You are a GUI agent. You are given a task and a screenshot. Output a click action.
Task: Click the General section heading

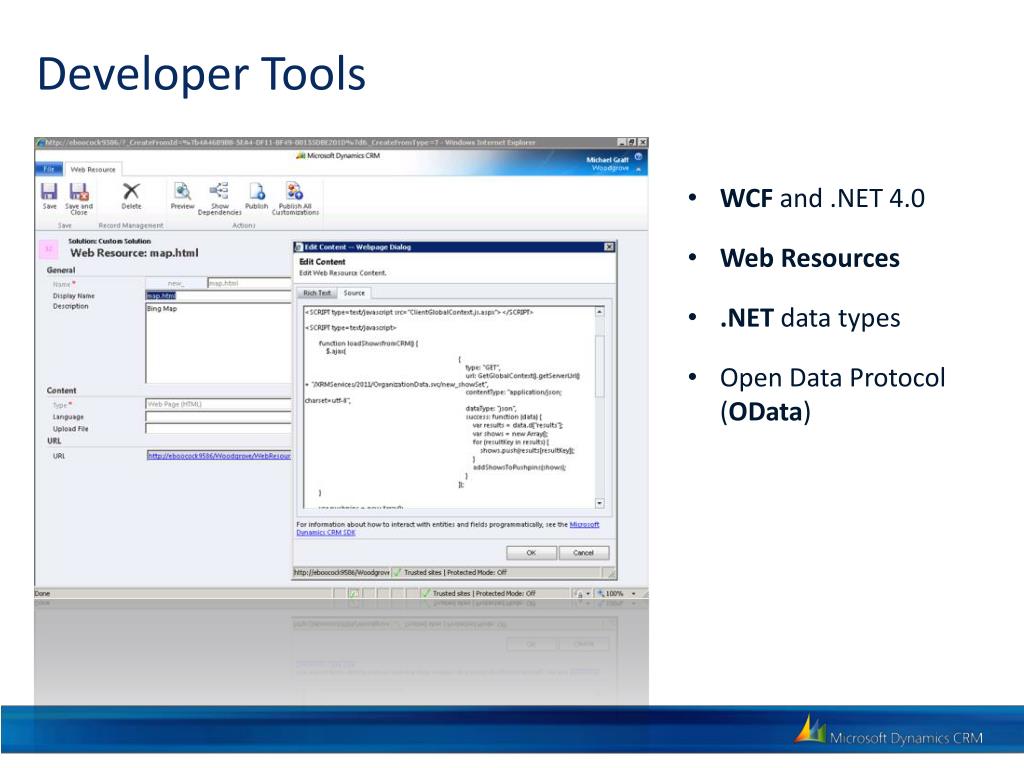coord(61,270)
